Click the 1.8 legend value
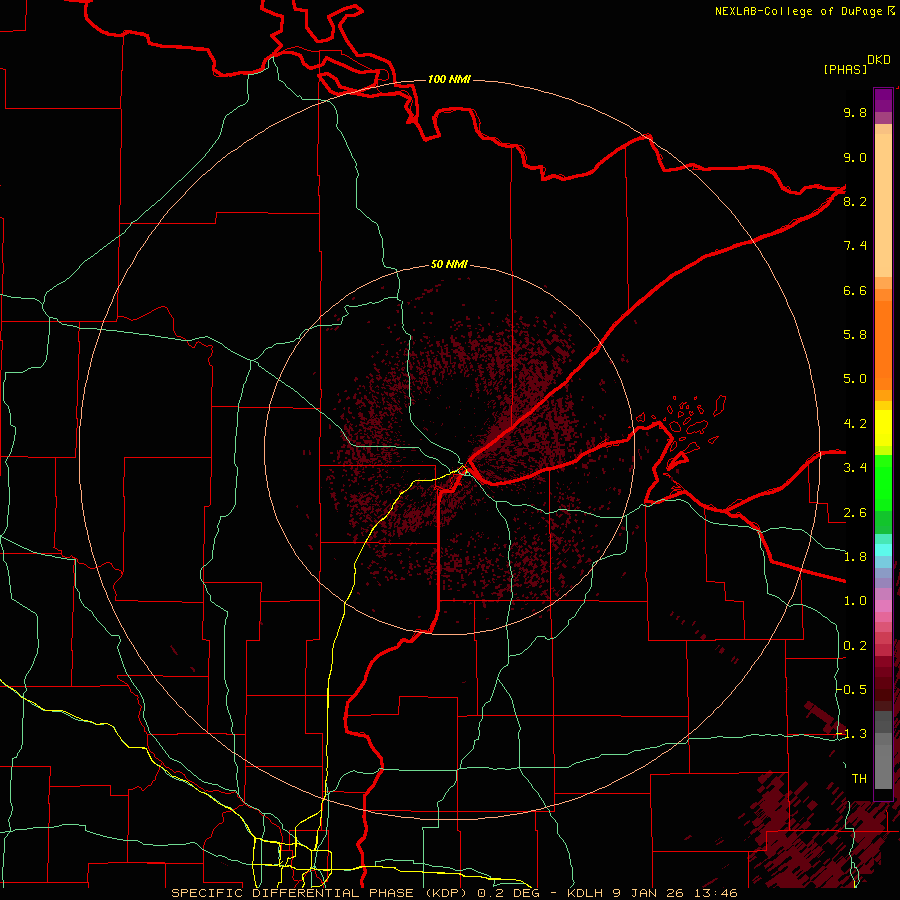Viewport: 900px width, 900px height. click(x=855, y=557)
